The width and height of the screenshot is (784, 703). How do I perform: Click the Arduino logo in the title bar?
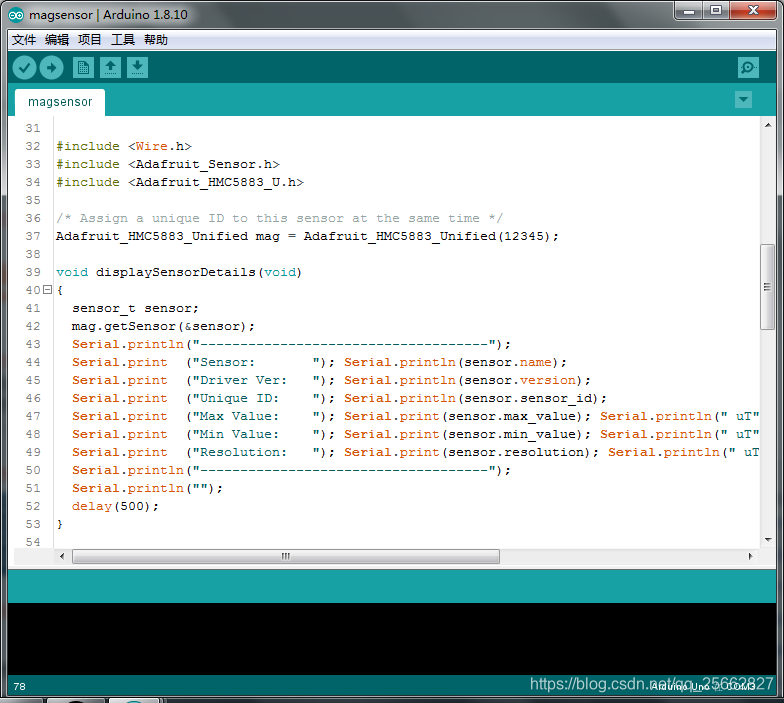(16, 15)
